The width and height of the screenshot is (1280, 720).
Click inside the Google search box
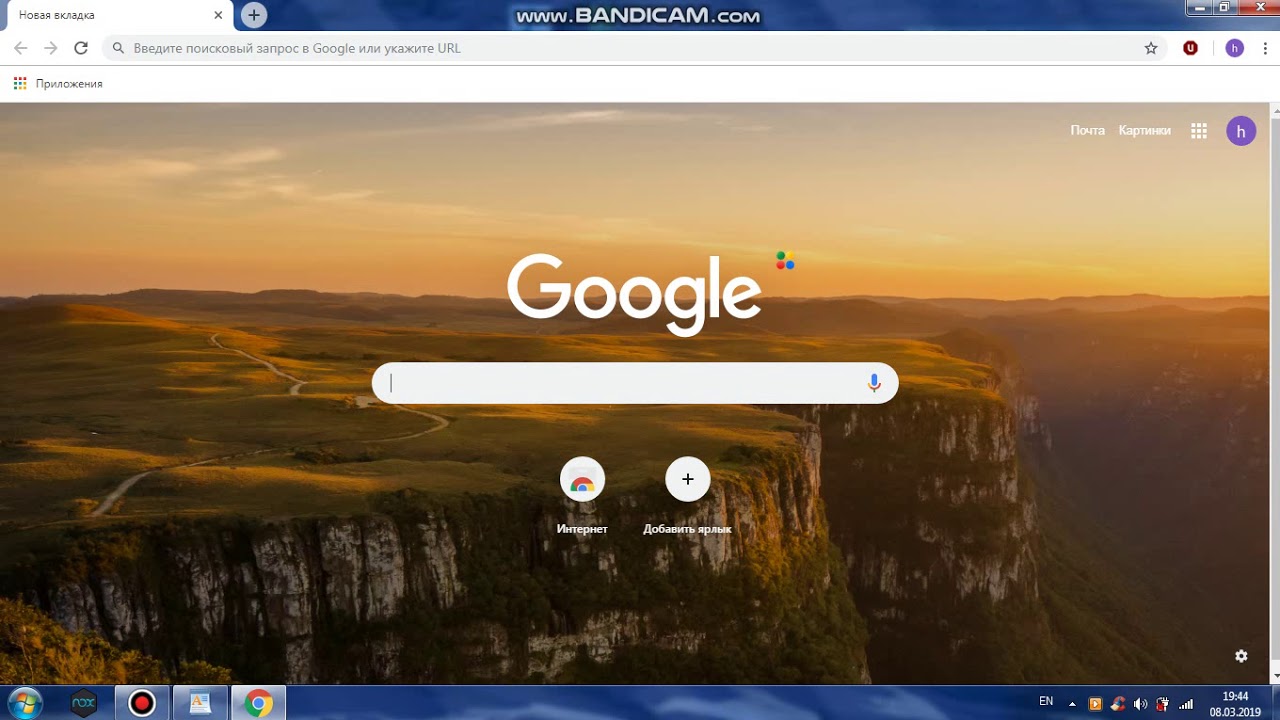(x=635, y=383)
